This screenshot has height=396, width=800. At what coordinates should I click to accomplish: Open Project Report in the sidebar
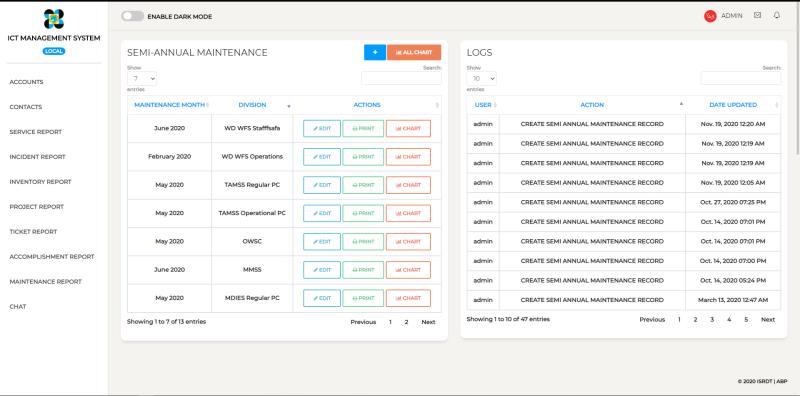[x=37, y=207]
